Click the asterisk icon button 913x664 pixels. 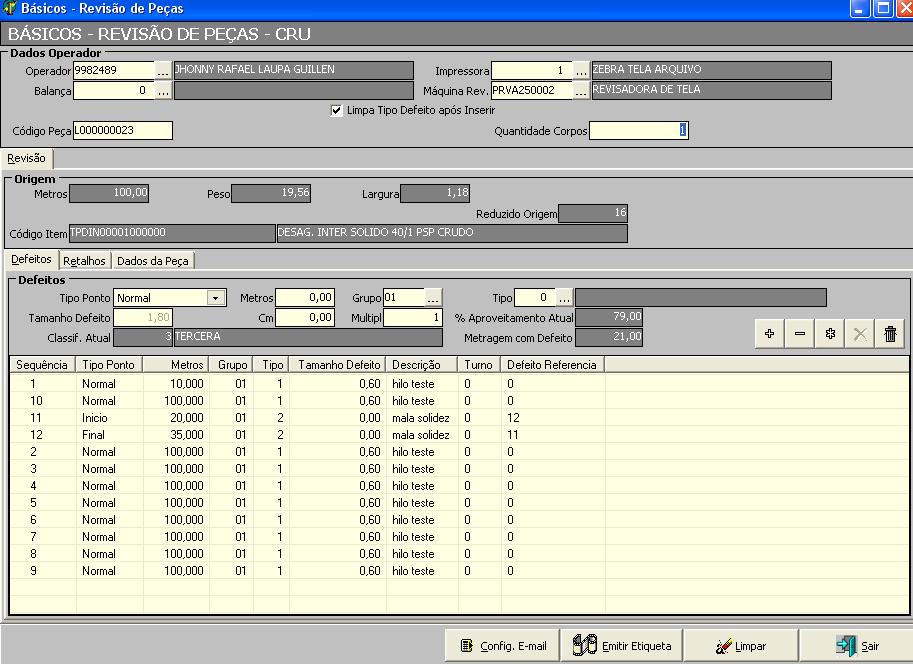tap(829, 335)
